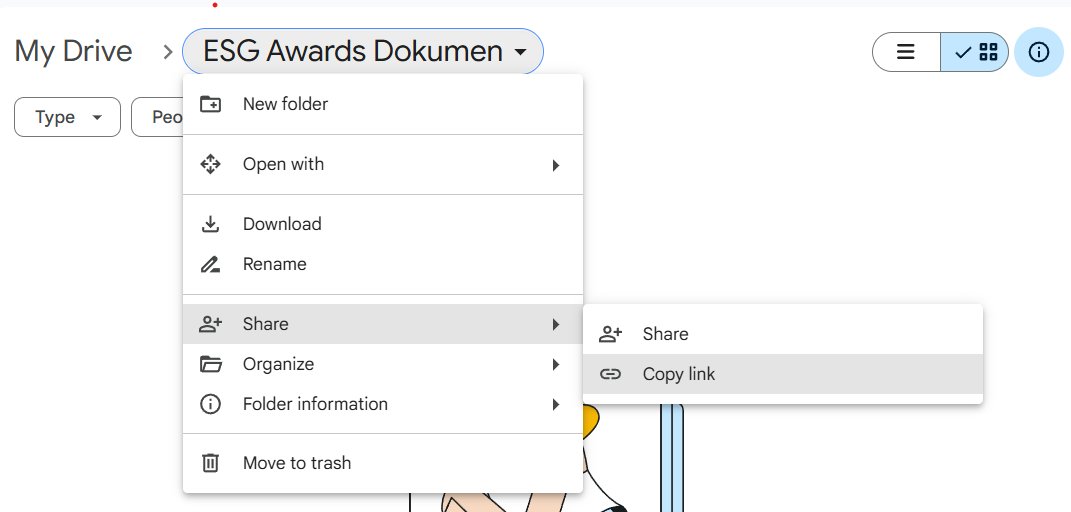Switch to list layout view
Screen dimensions: 1071x512
tap(906, 52)
